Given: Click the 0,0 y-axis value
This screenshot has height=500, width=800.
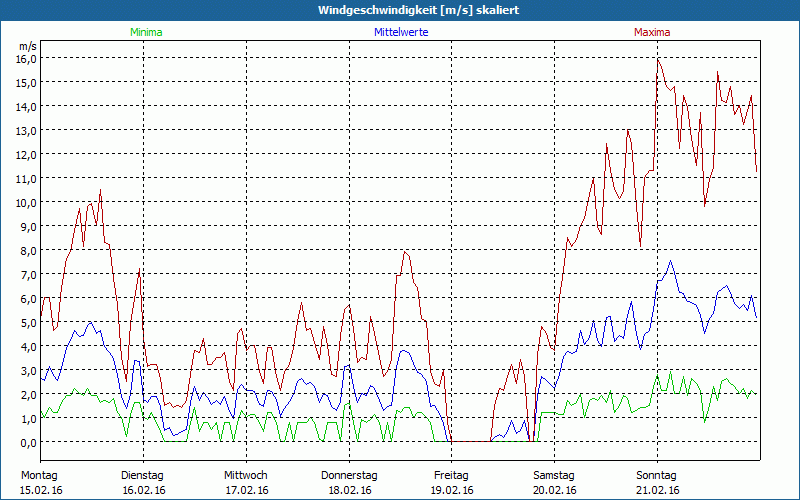Looking at the screenshot, I should tap(30, 442).
